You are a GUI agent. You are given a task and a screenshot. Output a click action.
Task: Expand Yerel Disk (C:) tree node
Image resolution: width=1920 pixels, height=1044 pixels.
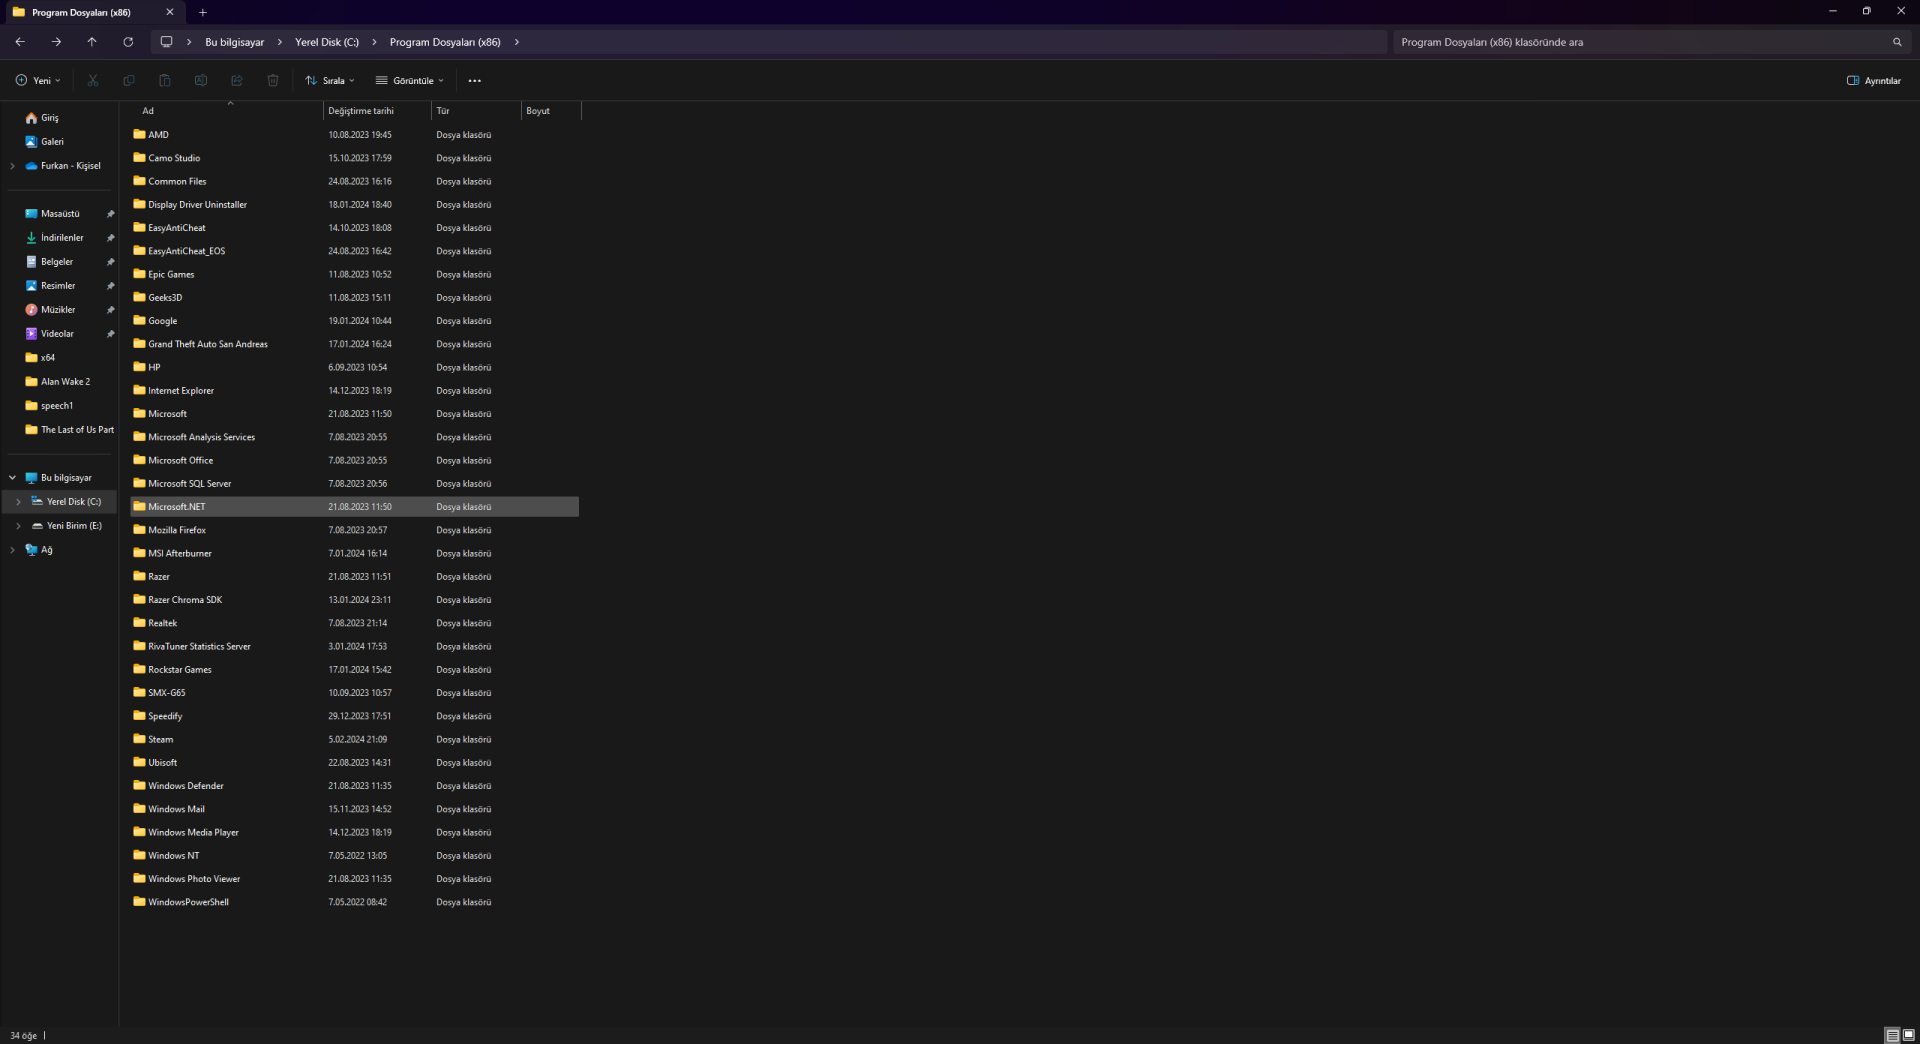(x=18, y=502)
